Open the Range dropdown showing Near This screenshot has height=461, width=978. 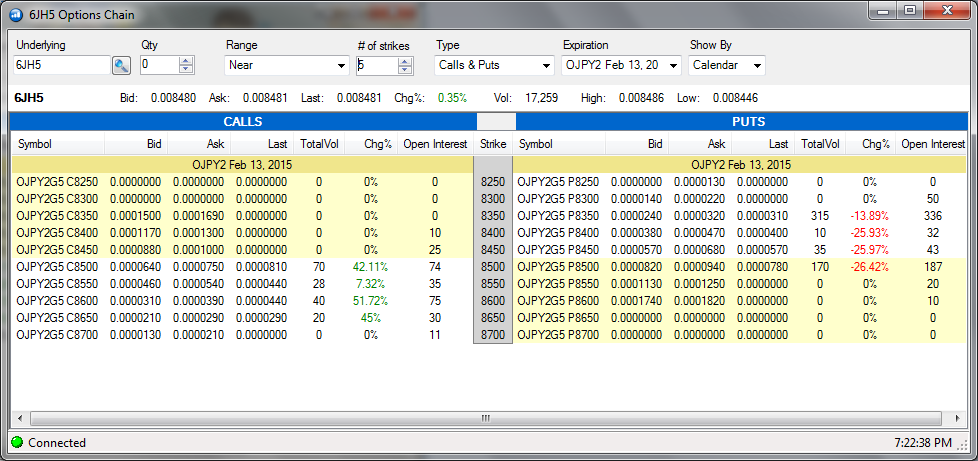(286, 66)
